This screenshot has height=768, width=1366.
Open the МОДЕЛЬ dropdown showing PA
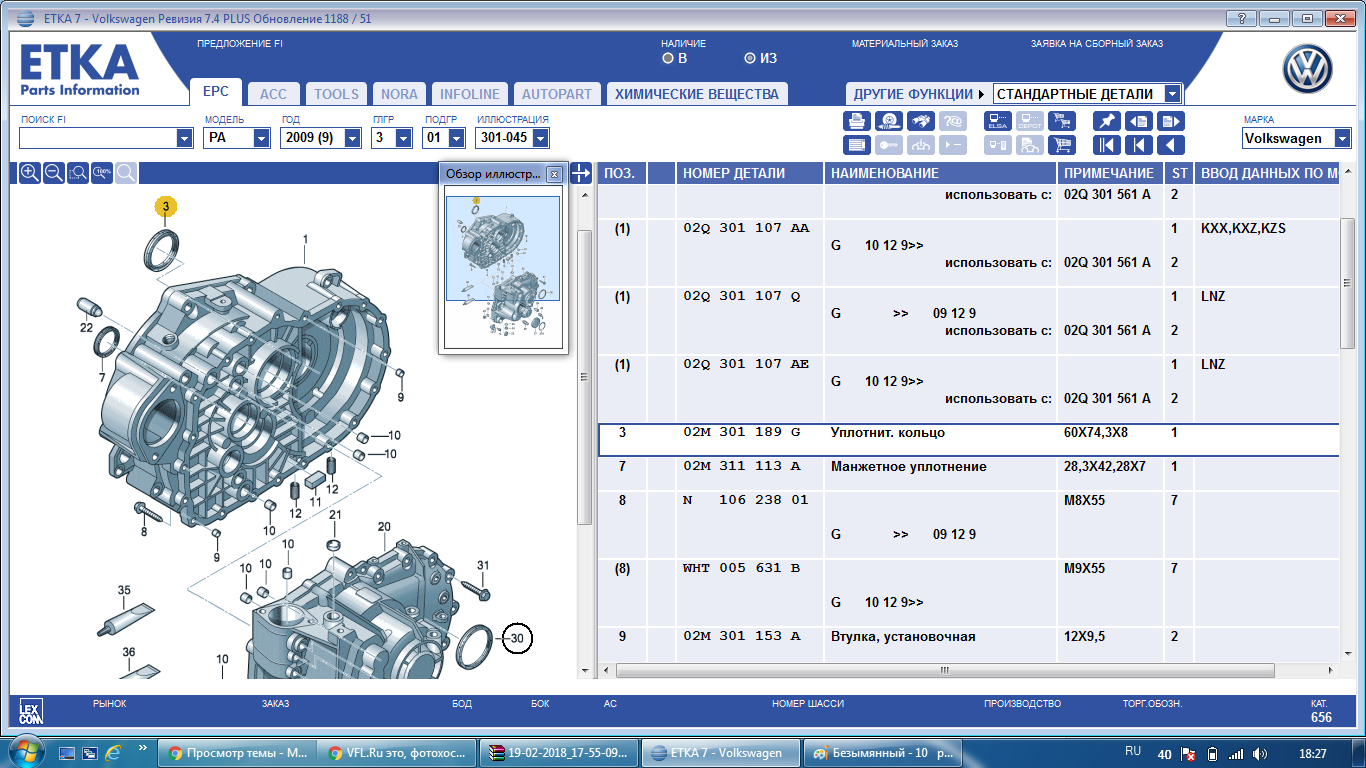(x=261, y=138)
